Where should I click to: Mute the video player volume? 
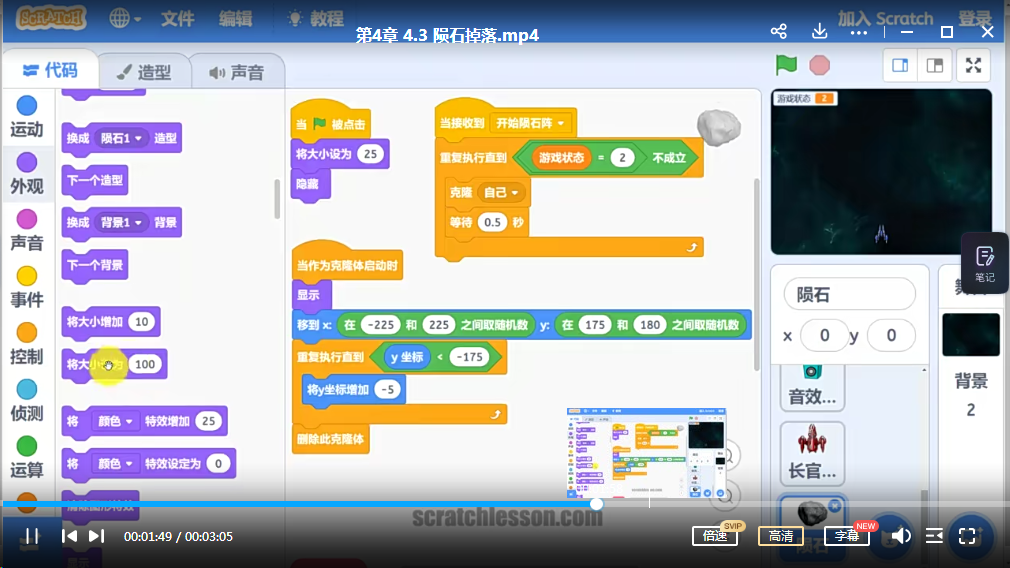click(x=900, y=536)
